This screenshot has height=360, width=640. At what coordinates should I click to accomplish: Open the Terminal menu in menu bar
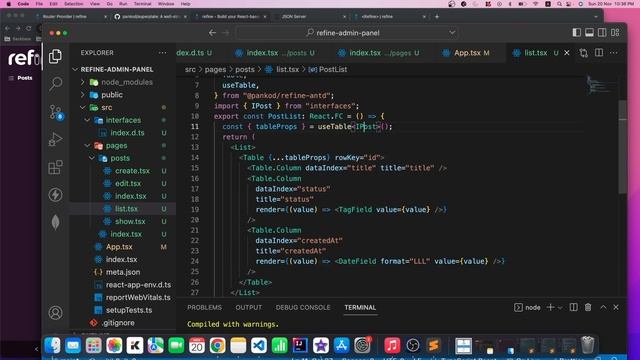point(142,4)
